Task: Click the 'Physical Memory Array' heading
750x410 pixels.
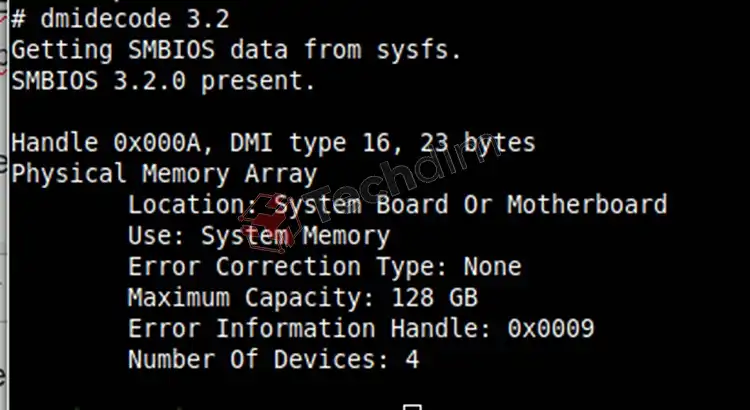Action: click(x=164, y=174)
